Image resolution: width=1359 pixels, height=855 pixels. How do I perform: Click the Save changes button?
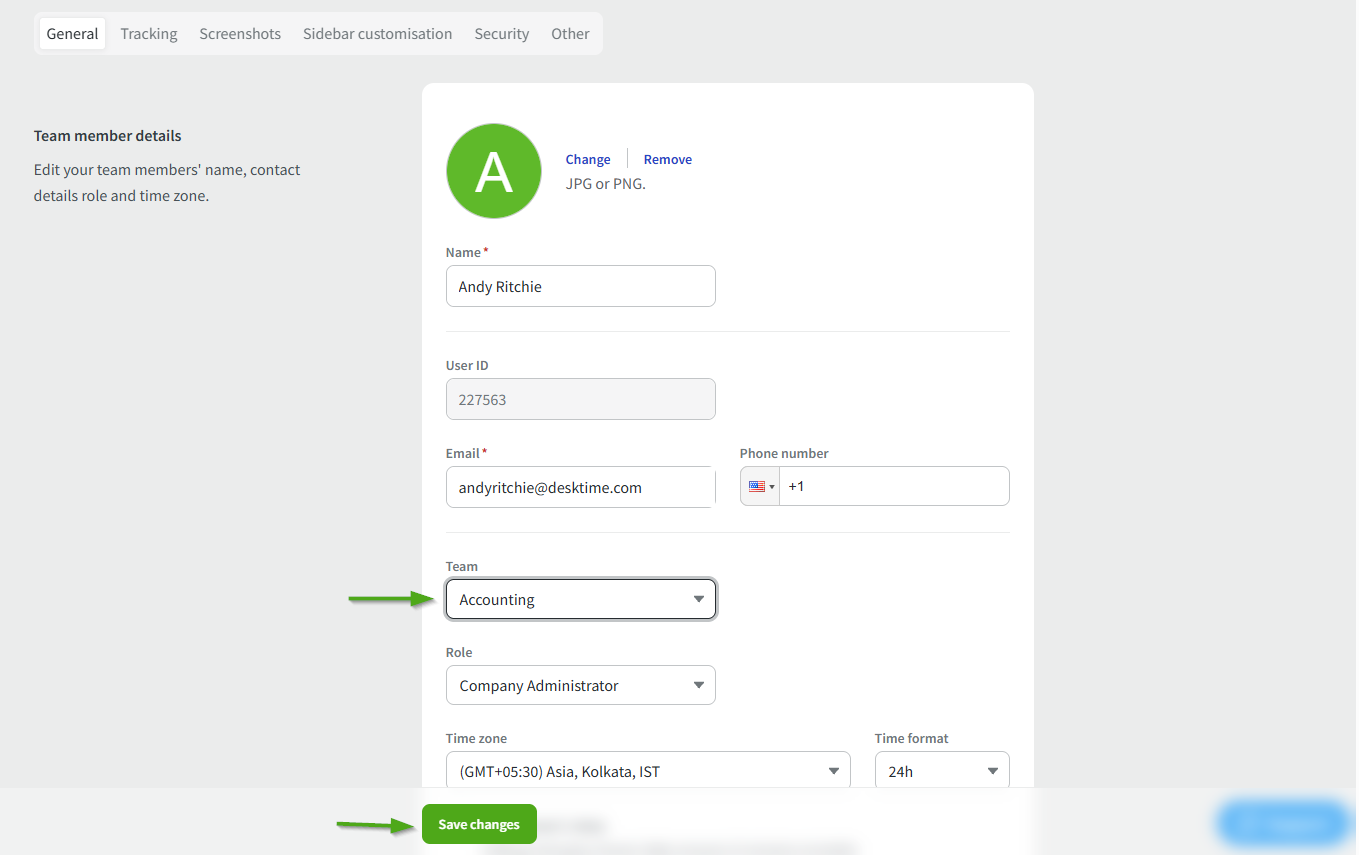(479, 825)
